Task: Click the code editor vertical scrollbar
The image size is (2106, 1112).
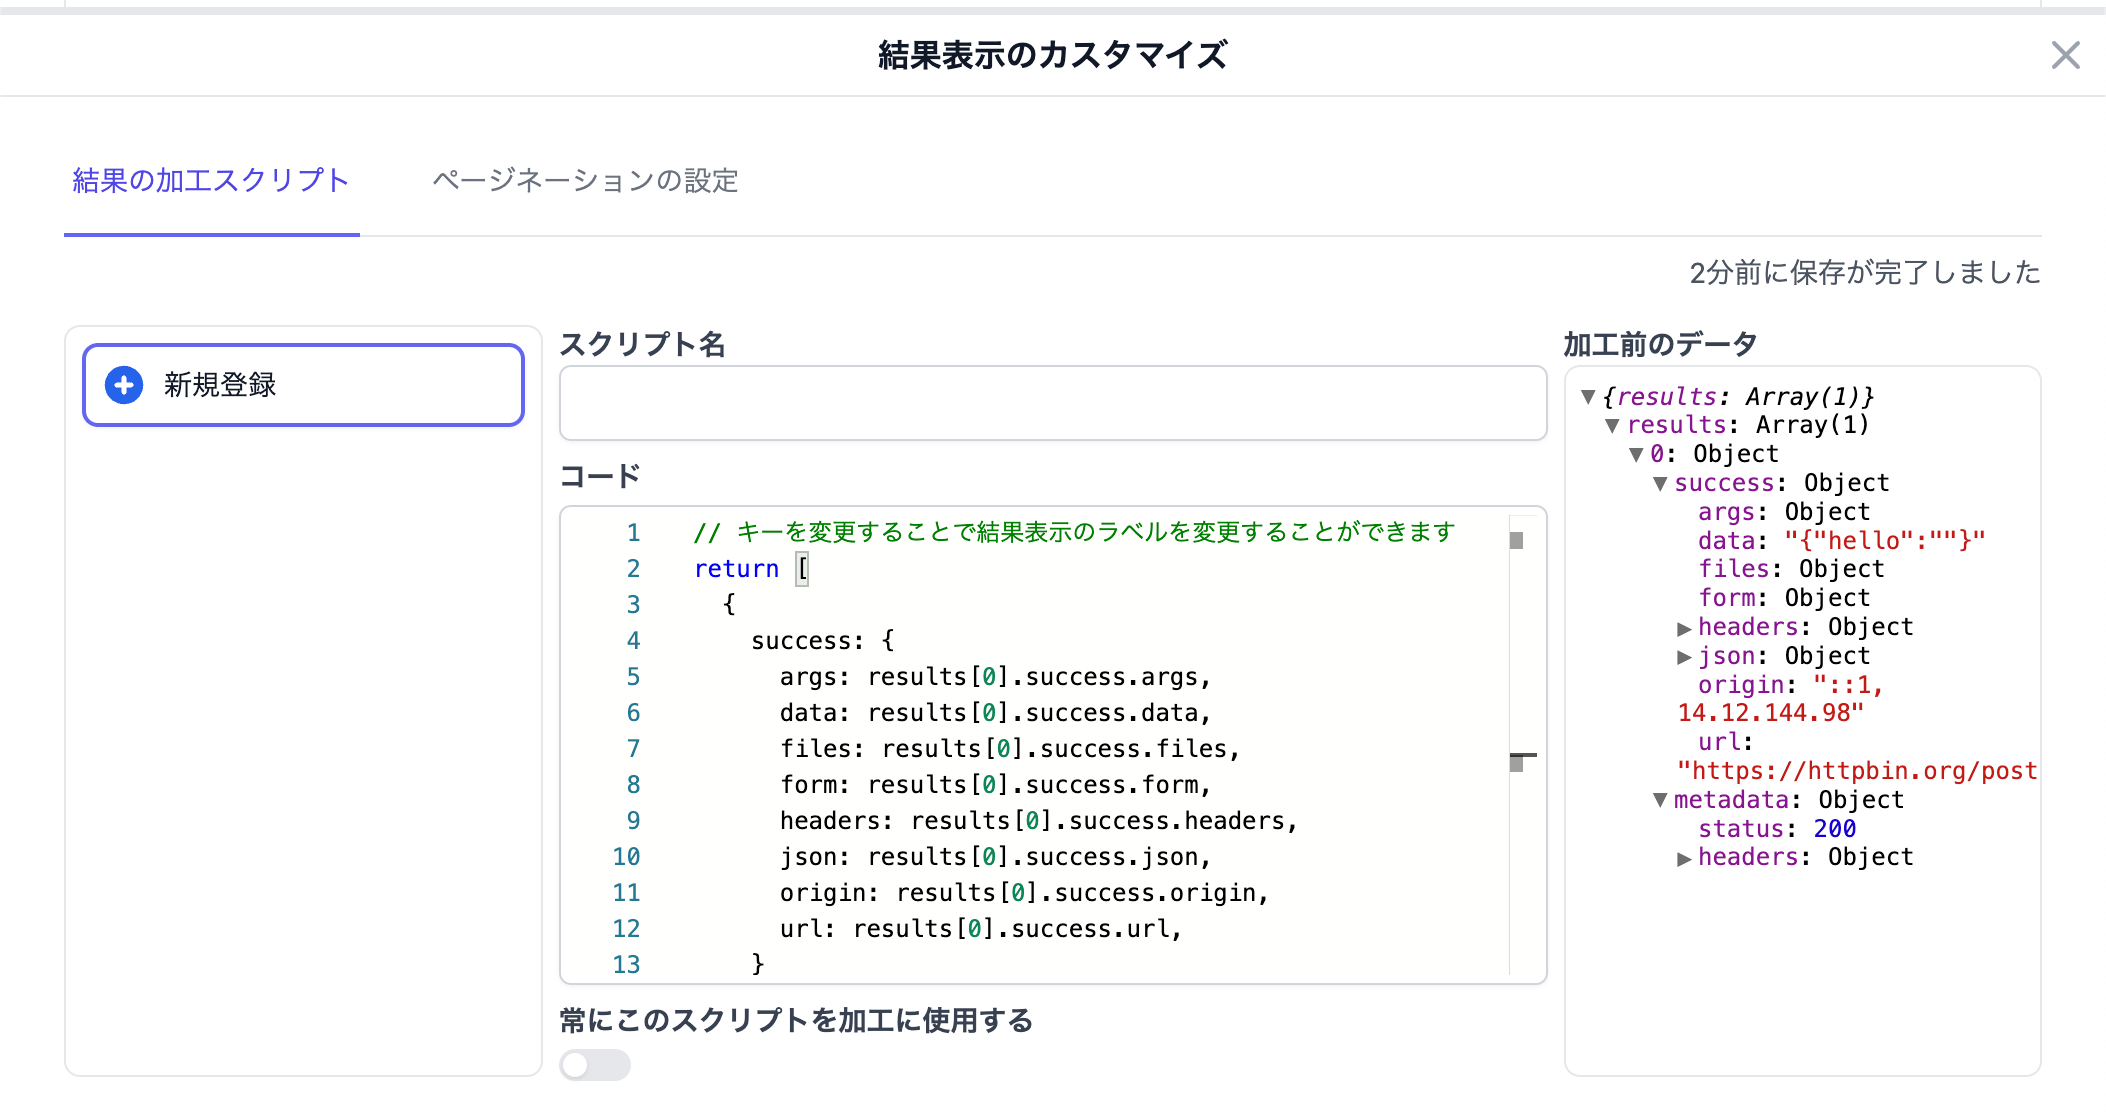Action: (1523, 745)
